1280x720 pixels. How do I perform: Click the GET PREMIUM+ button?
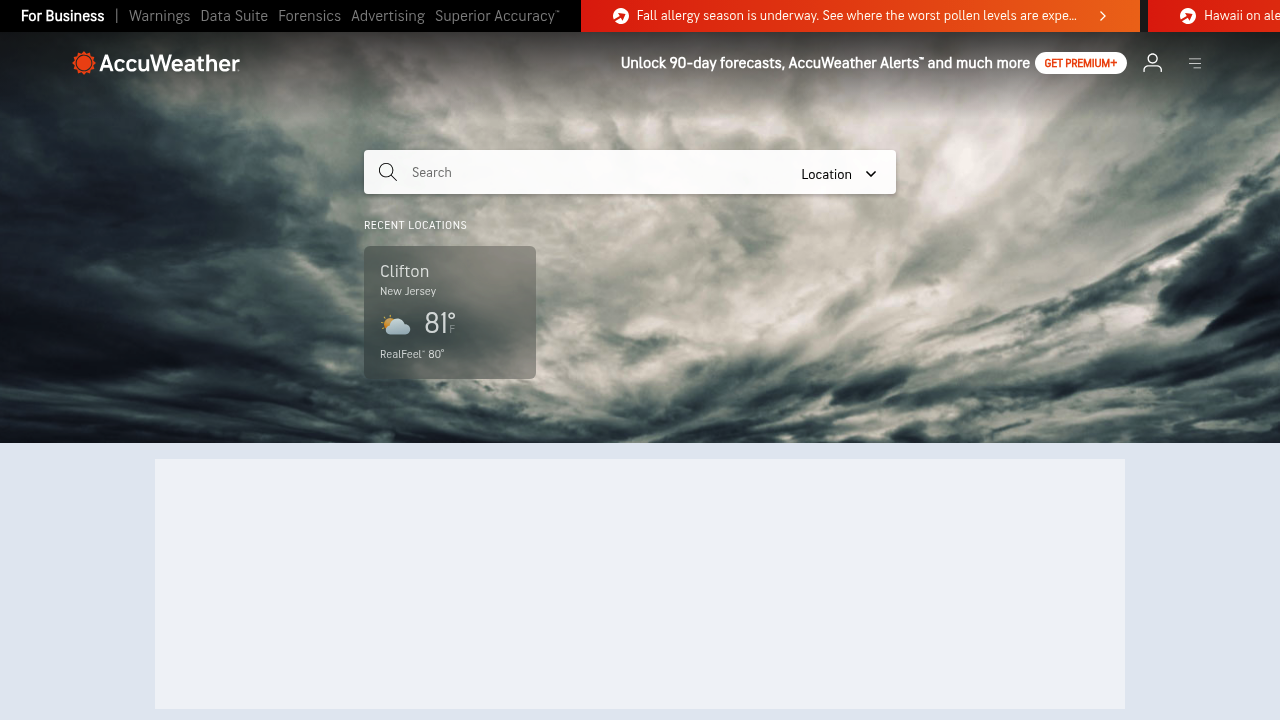point(1081,63)
